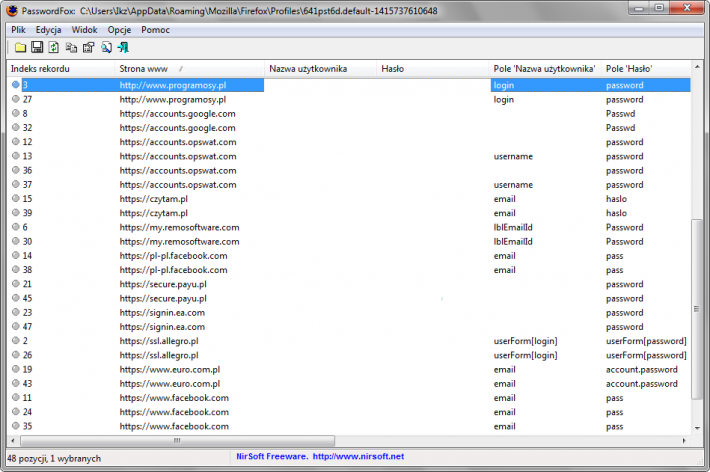Select www.facebook.com URL in record 24
710x472 pixels.
coord(174,412)
